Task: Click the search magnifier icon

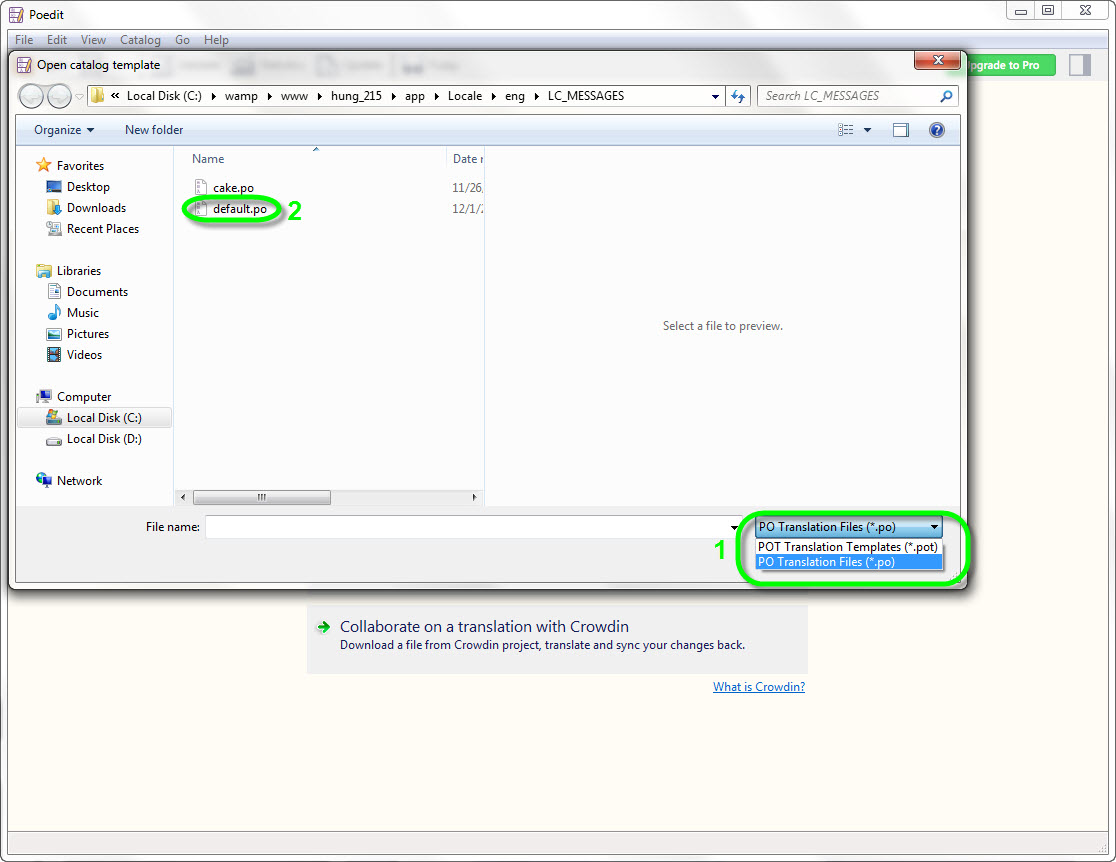Action: (x=946, y=96)
